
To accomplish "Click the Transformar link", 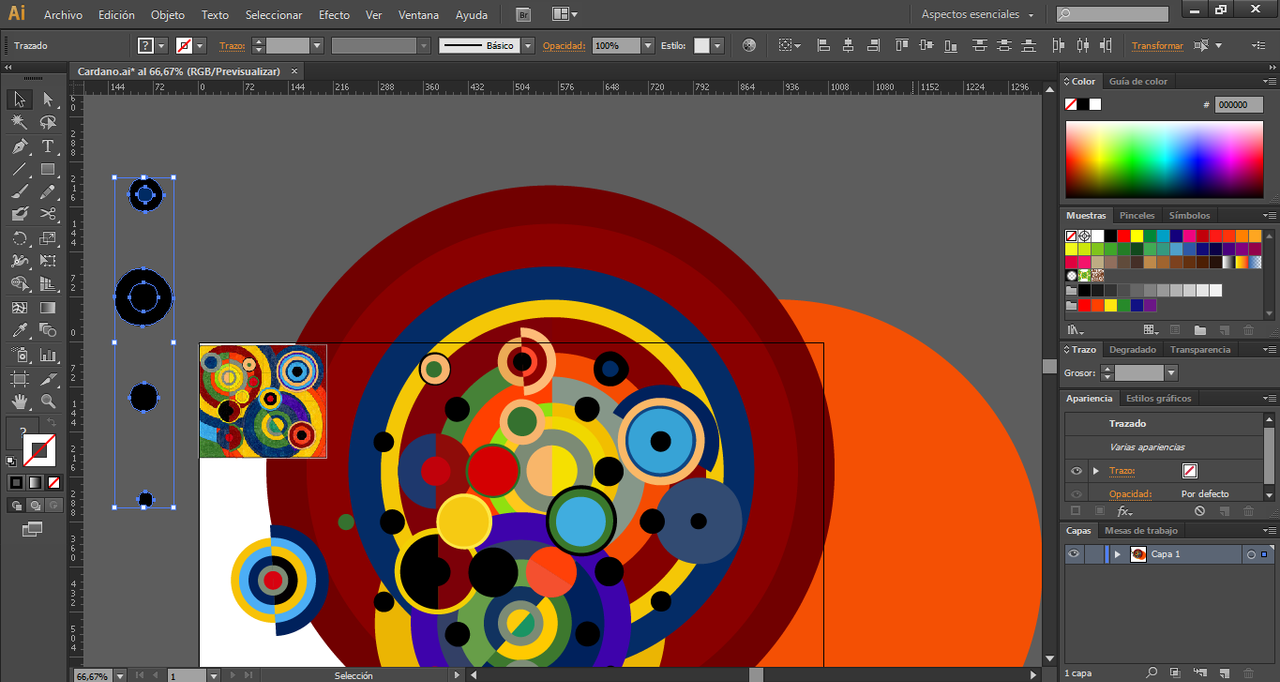I will 1157,46.
